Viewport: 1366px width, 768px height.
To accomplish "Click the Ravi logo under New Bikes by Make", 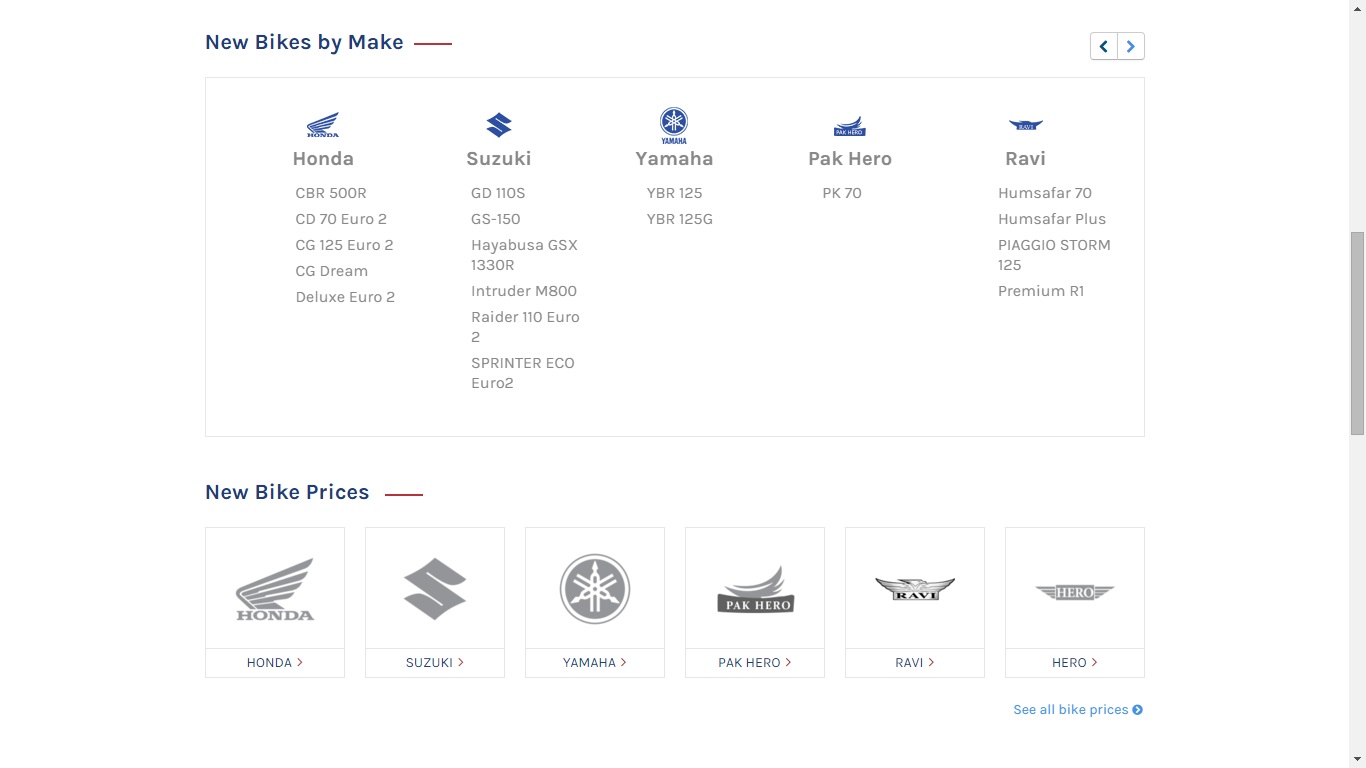I will click(1026, 125).
